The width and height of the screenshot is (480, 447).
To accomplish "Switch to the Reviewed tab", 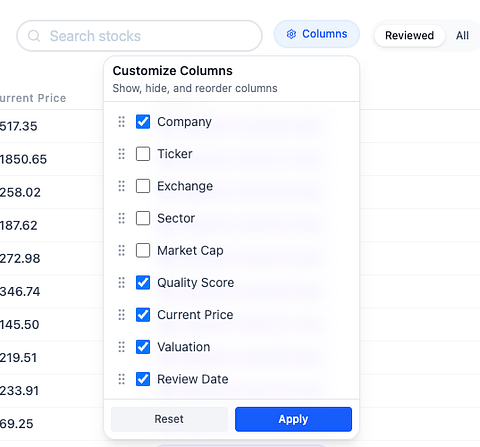I will coord(409,35).
